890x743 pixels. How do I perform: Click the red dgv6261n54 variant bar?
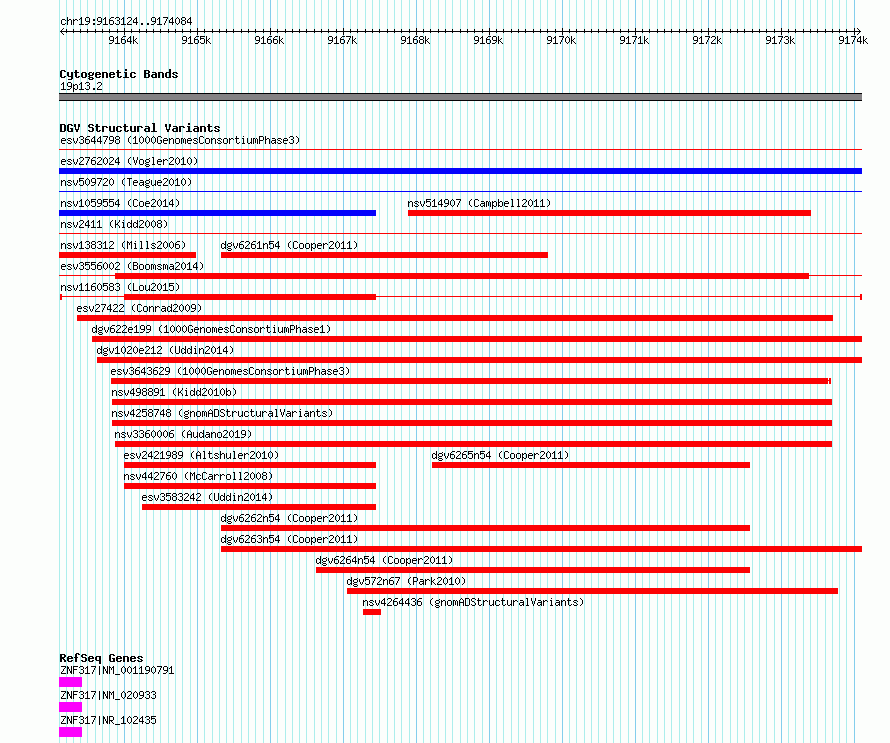(384, 255)
